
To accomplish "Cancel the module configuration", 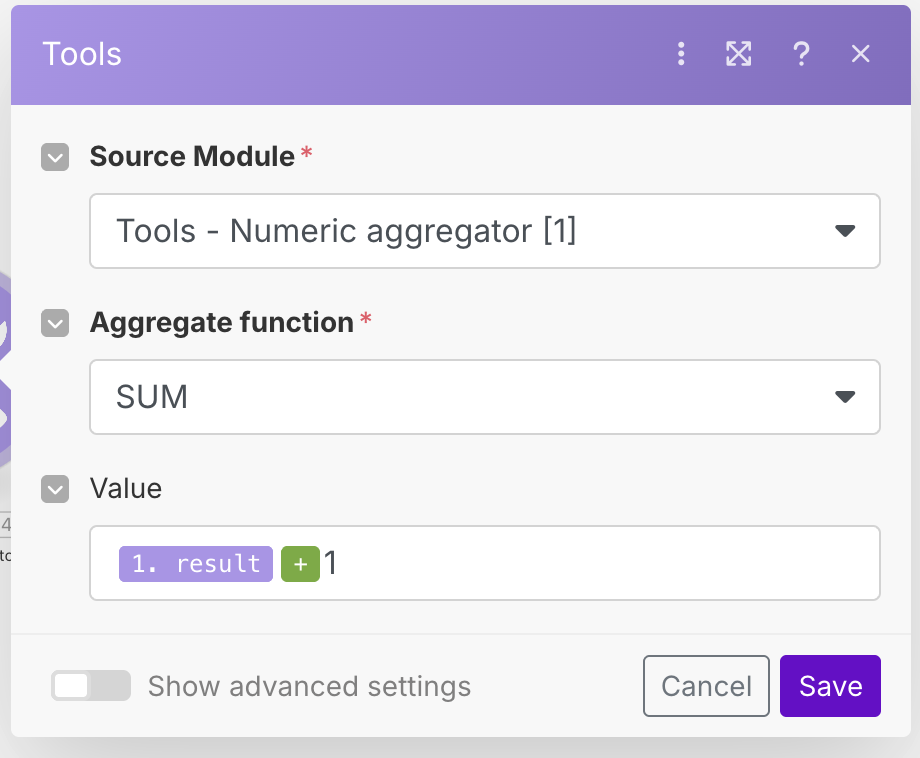I will coord(706,686).
